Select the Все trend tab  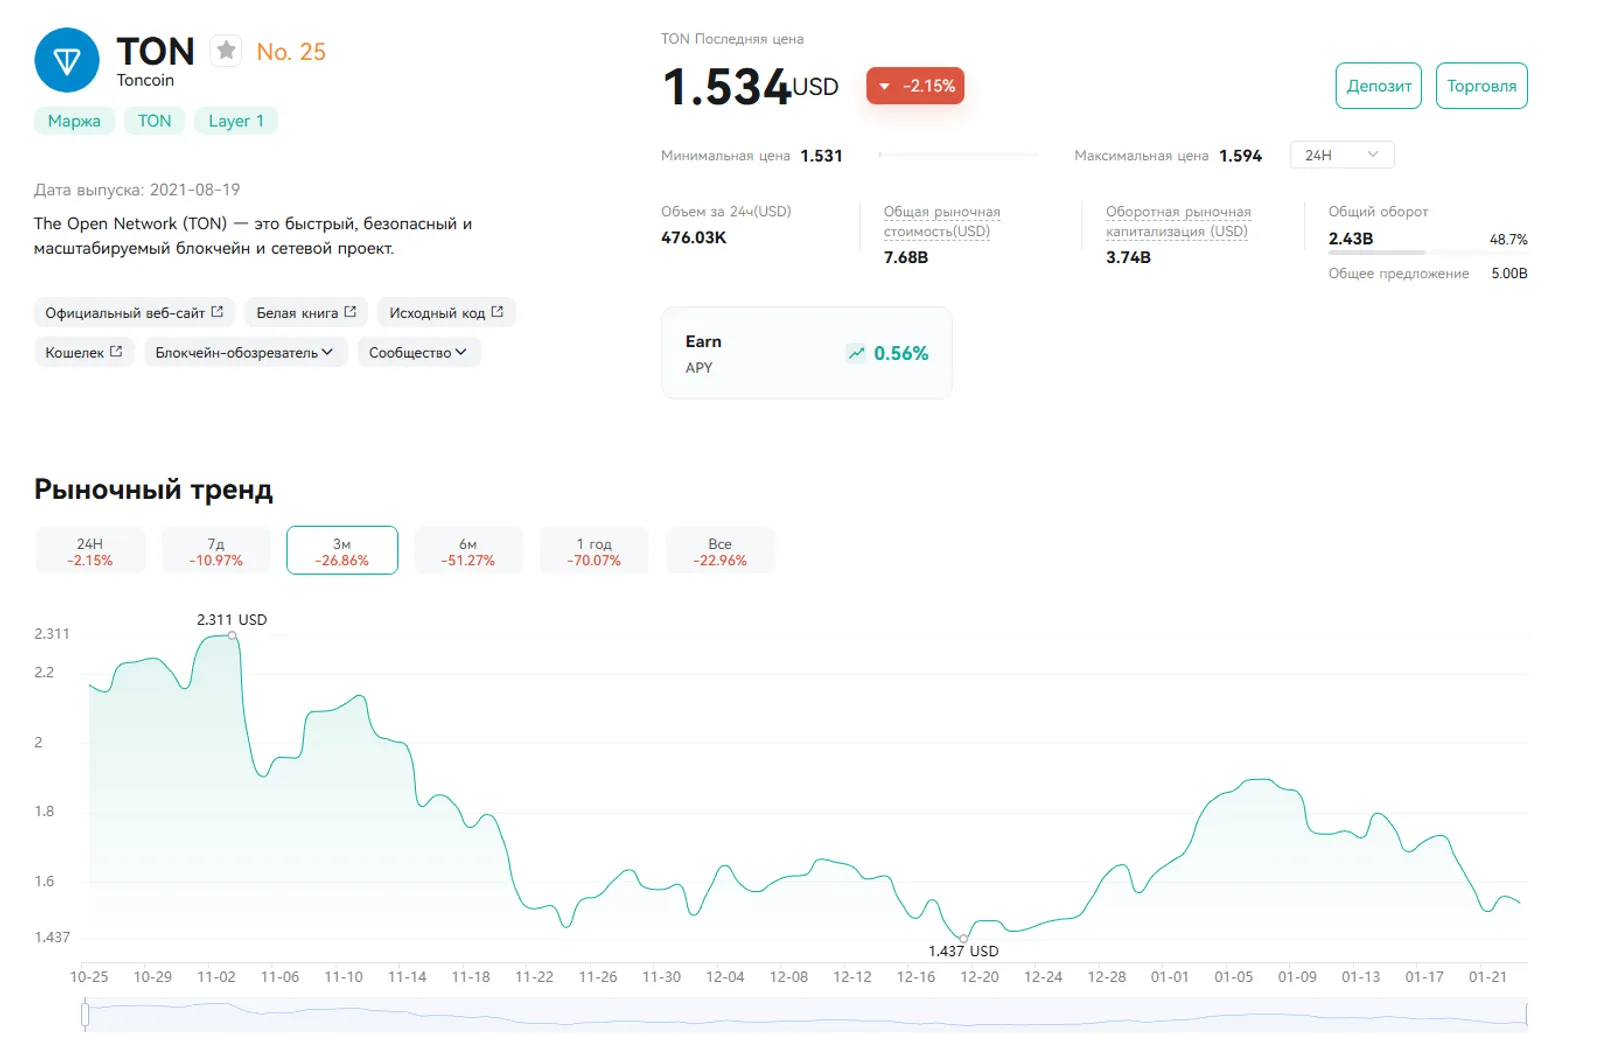click(720, 551)
